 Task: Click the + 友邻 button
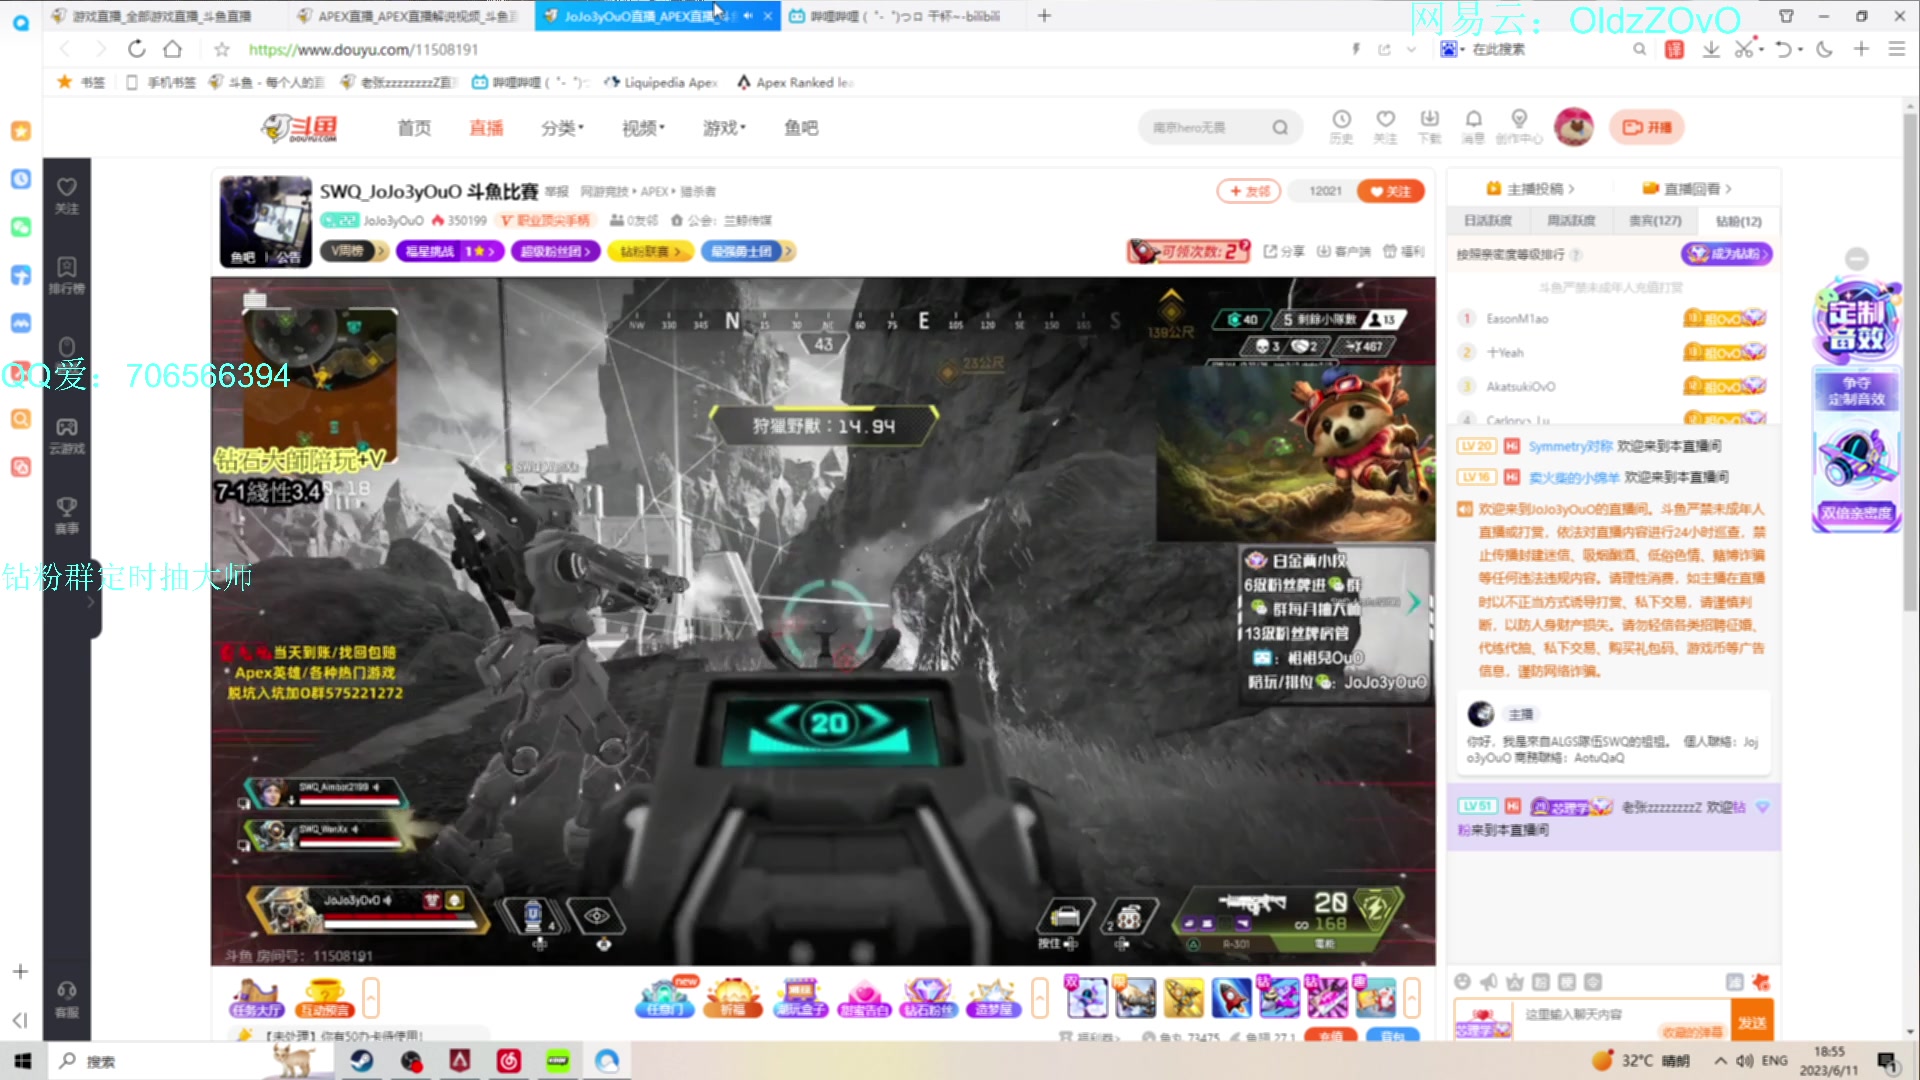(x=1249, y=191)
